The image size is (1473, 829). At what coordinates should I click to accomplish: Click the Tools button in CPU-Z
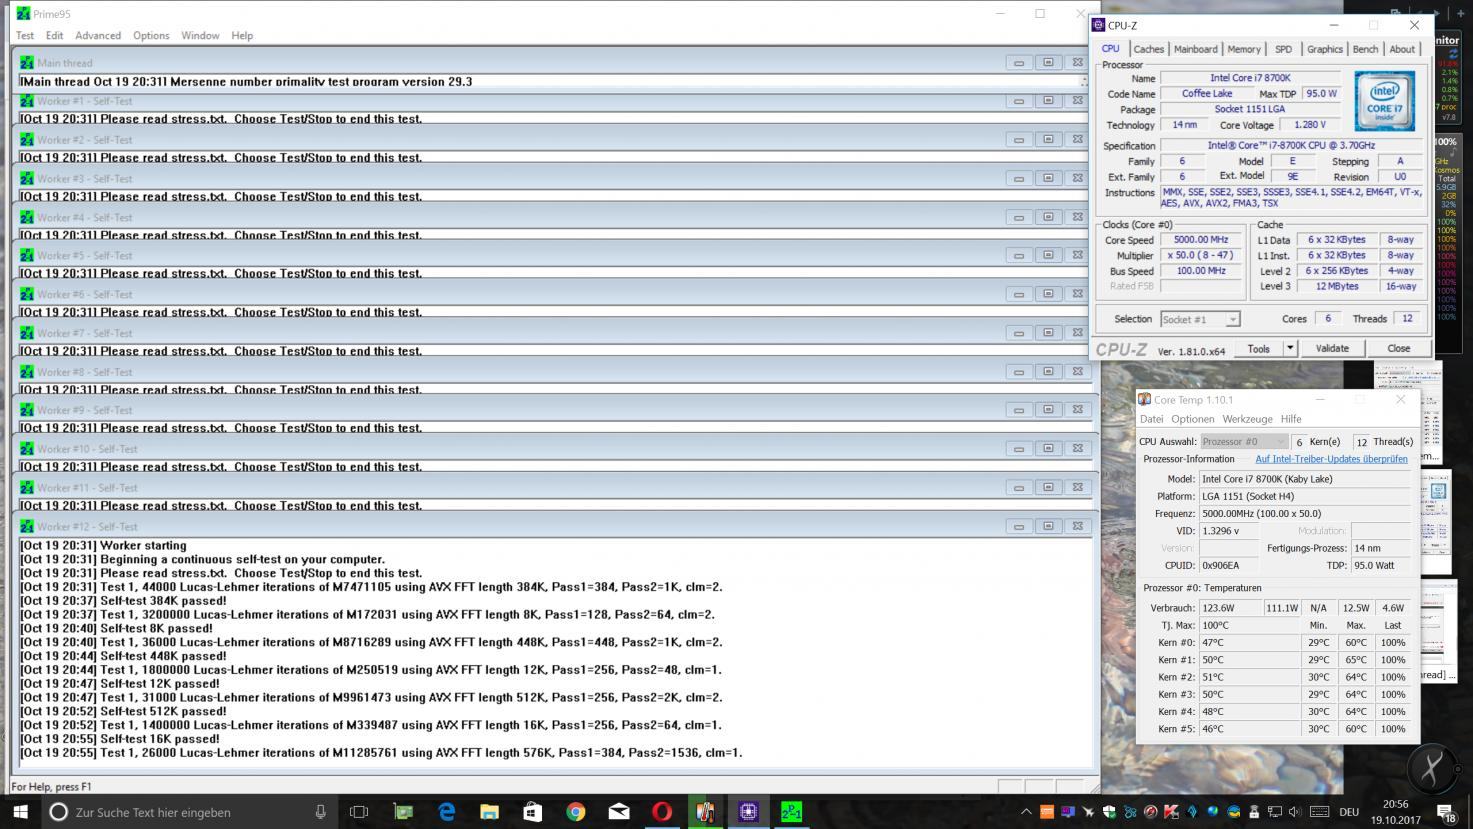pos(1258,348)
